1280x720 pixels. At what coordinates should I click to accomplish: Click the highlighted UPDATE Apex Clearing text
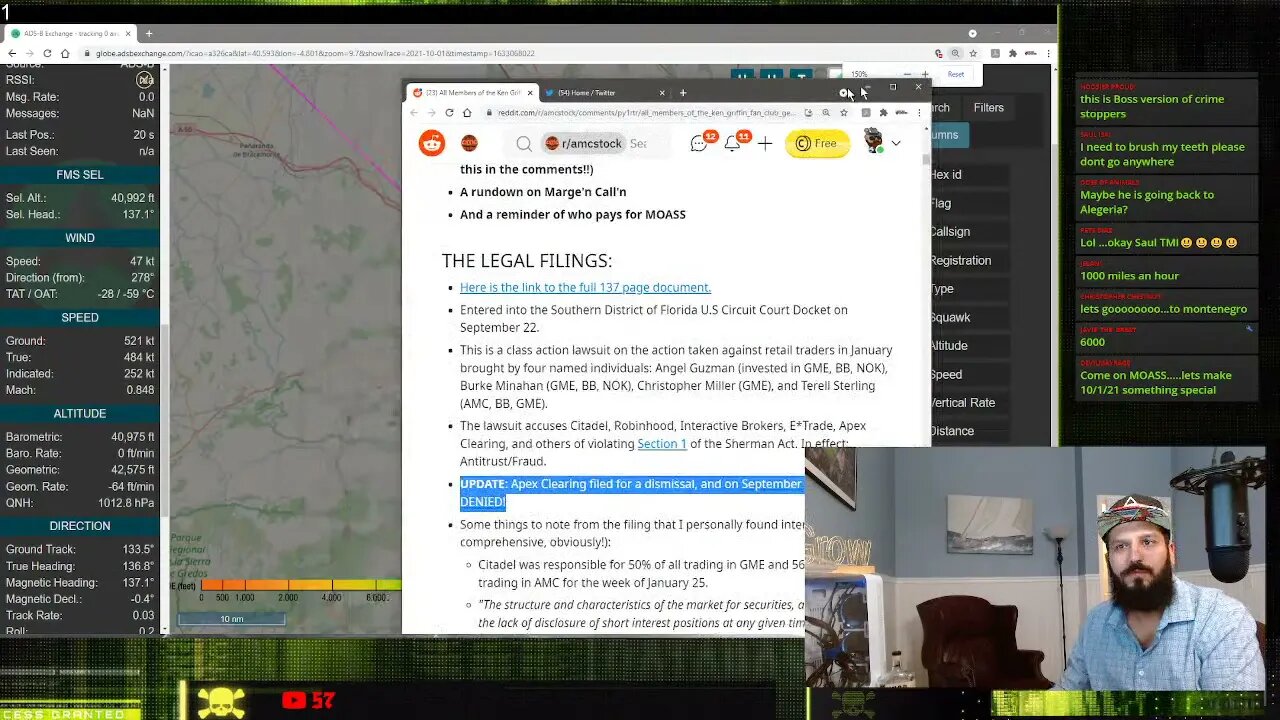631,492
